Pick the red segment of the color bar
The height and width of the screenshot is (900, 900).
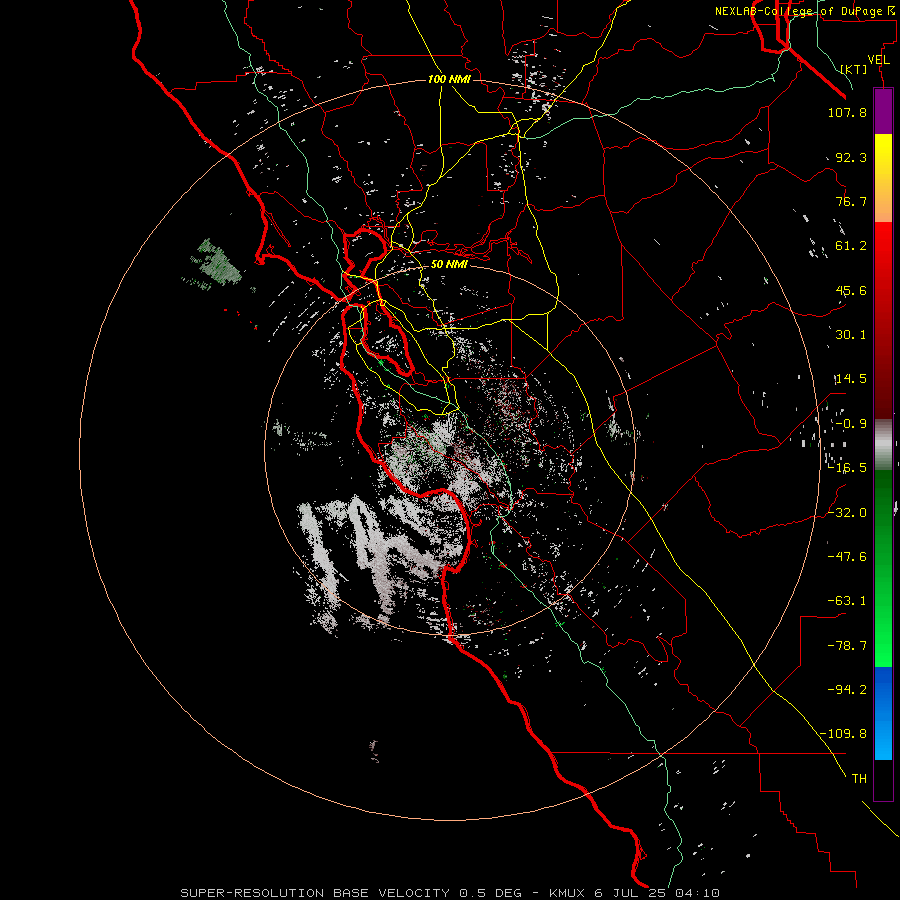[883, 320]
